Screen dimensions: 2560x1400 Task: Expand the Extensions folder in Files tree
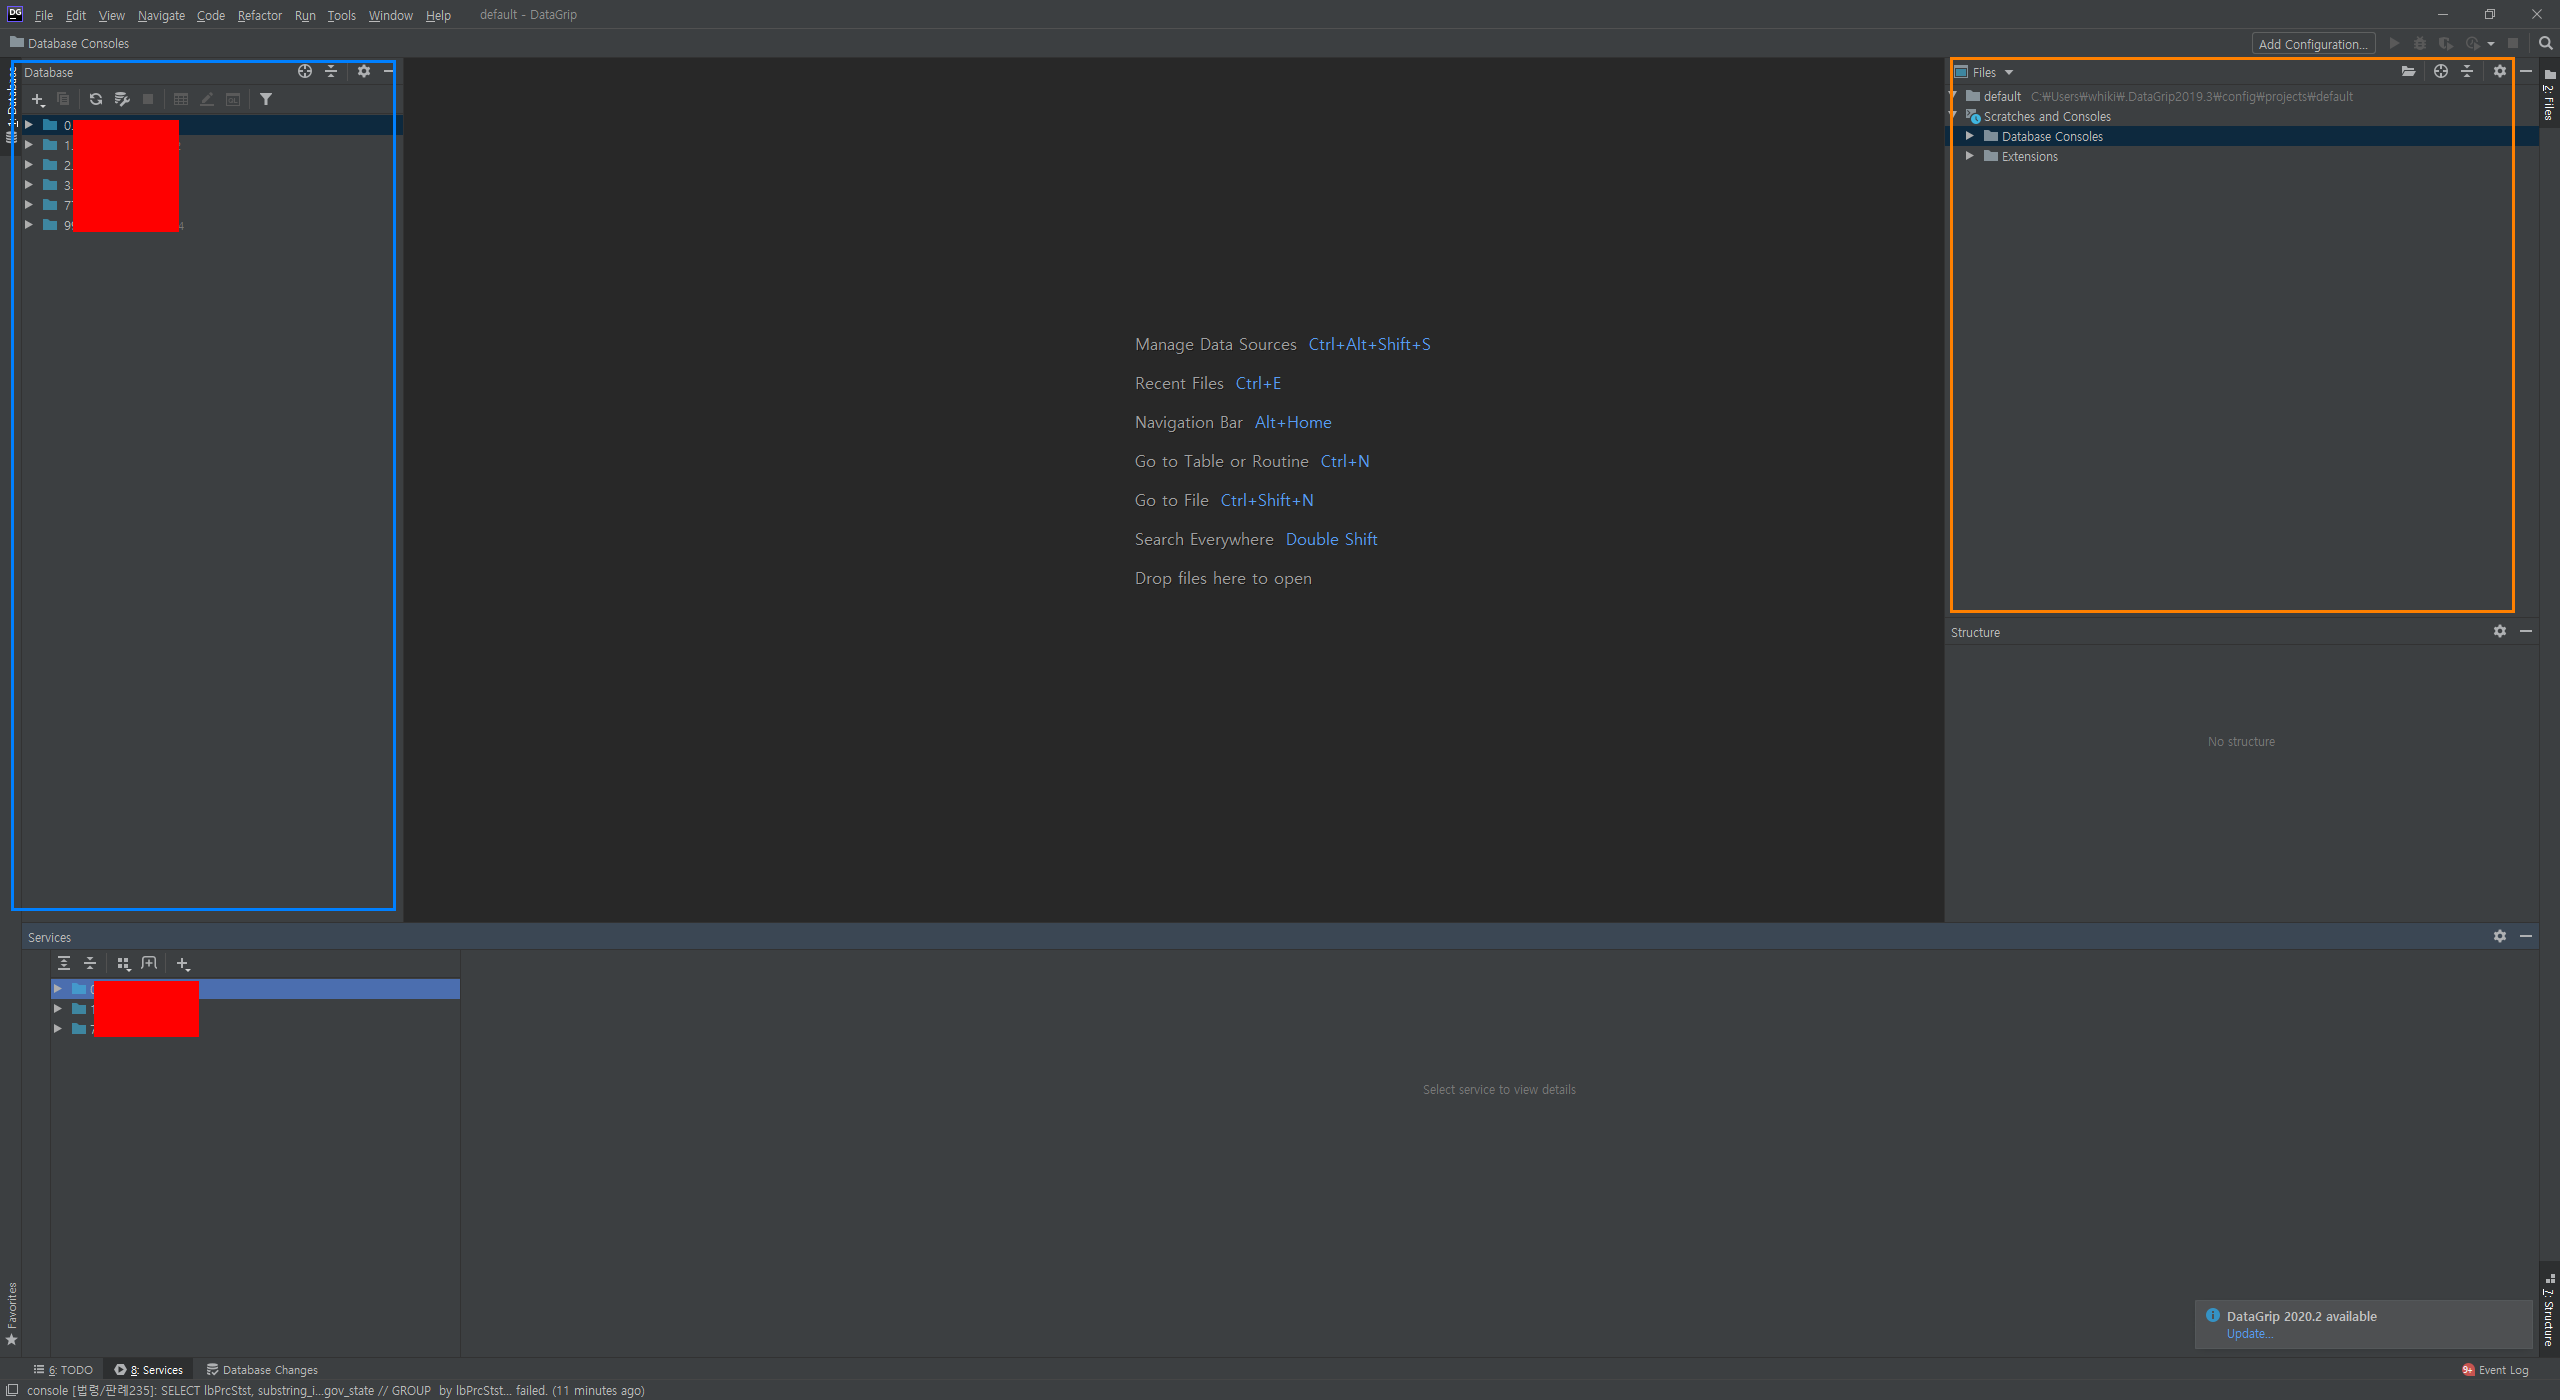coord(1969,156)
